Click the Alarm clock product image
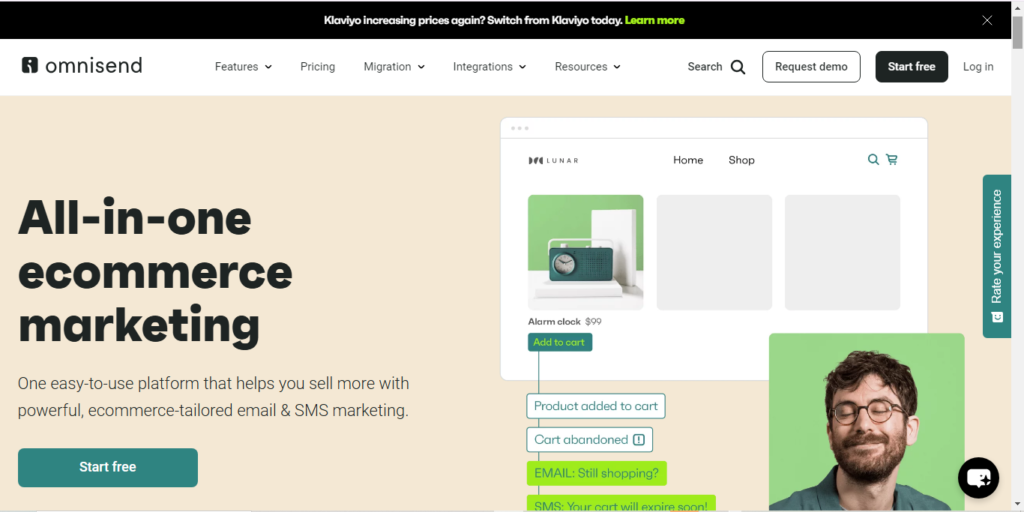Screen dimensions: 1024x512 coord(585,252)
